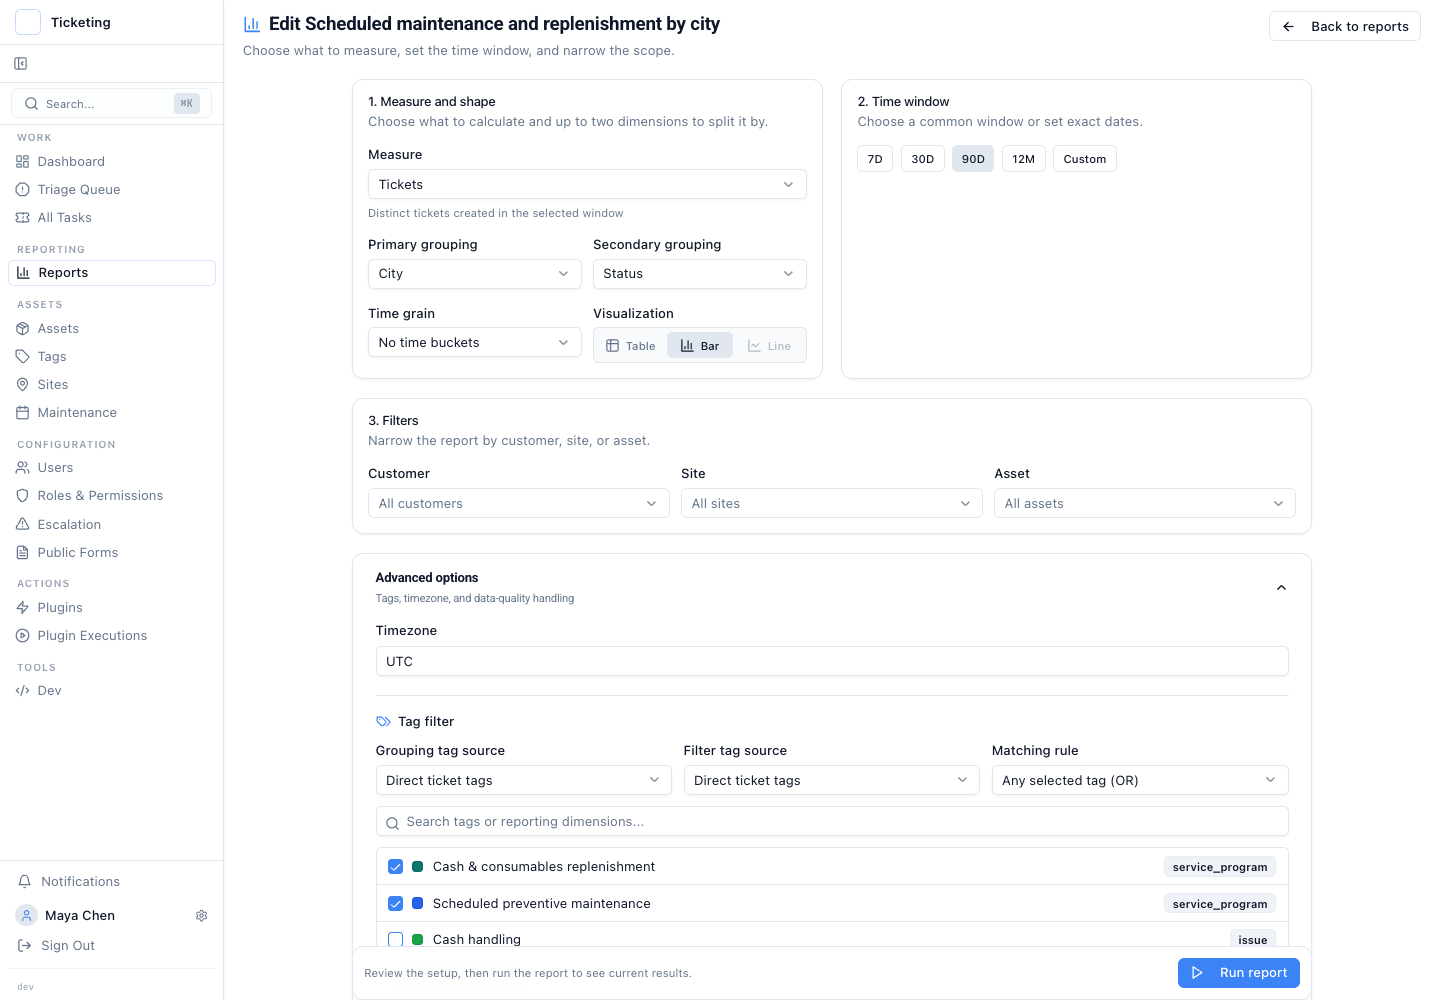The height and width of the screenshot is (1000, 1440).
Task: Click the Assets box icon
Action: 23,329
